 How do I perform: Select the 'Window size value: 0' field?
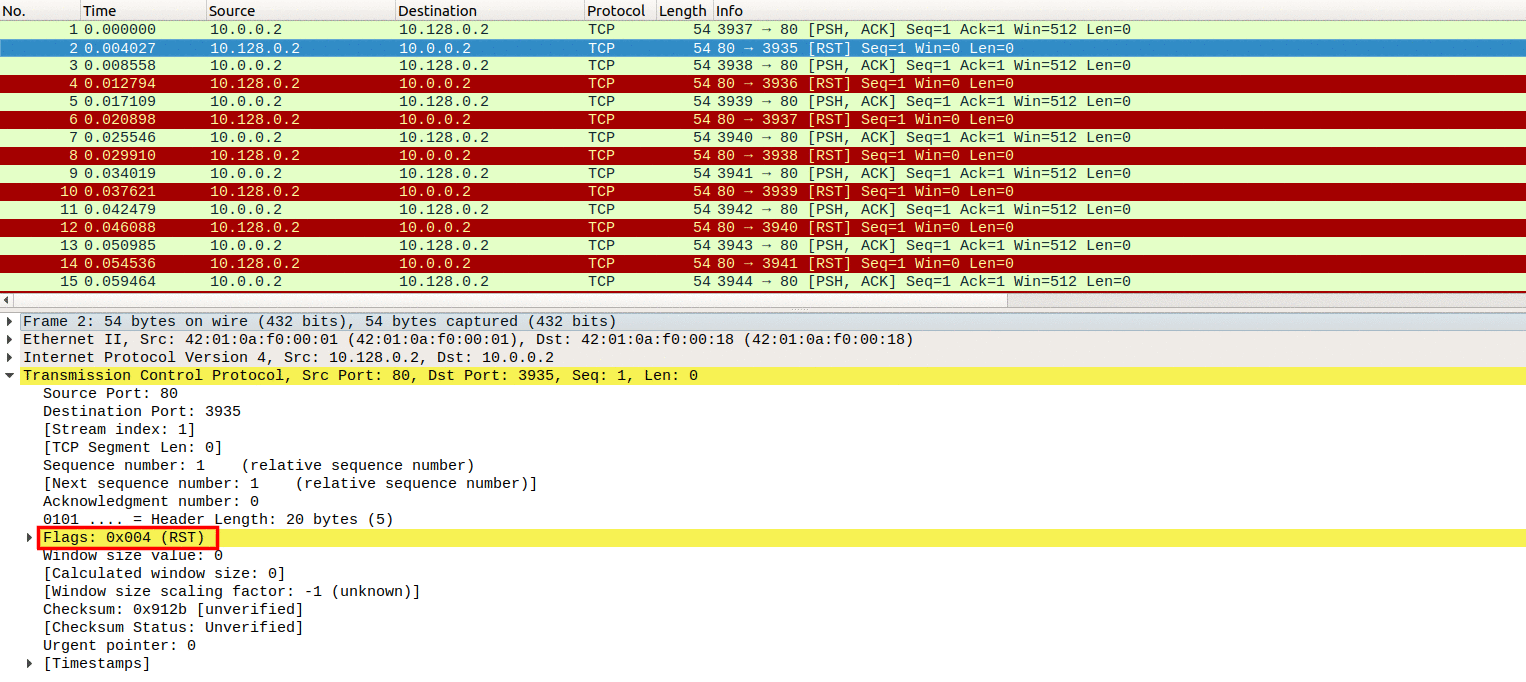coord(133,556)
